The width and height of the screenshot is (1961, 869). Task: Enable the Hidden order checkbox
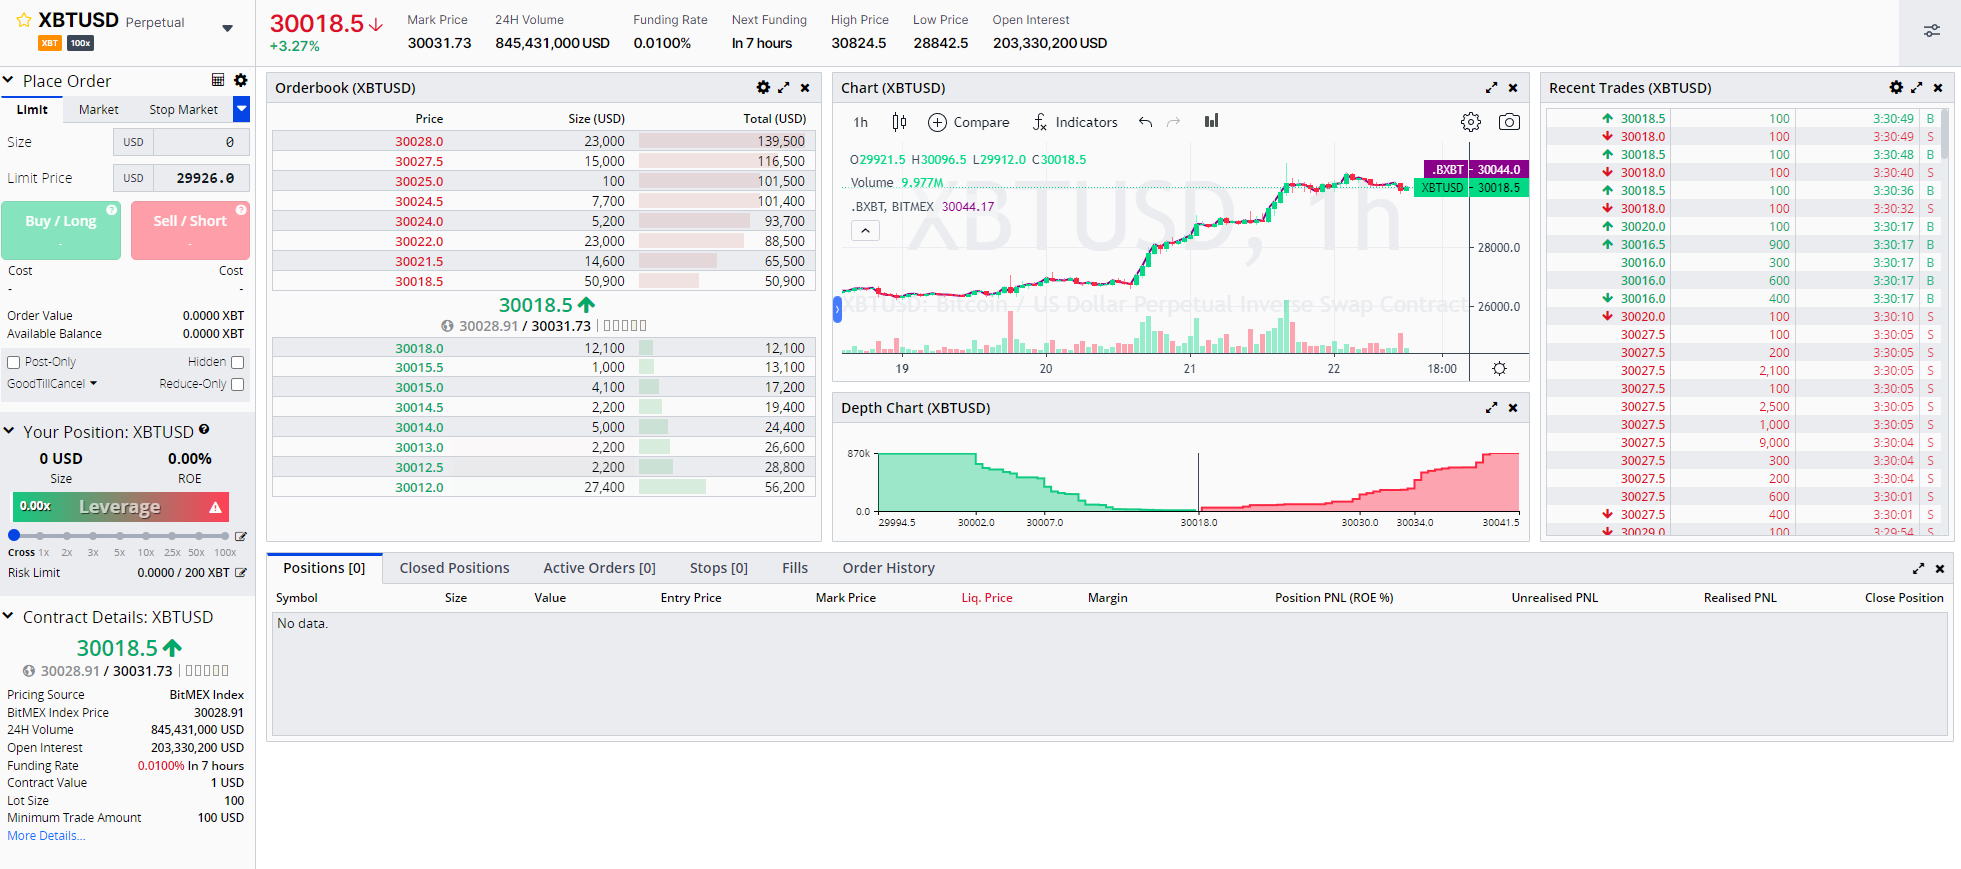[x=237, y=362]
